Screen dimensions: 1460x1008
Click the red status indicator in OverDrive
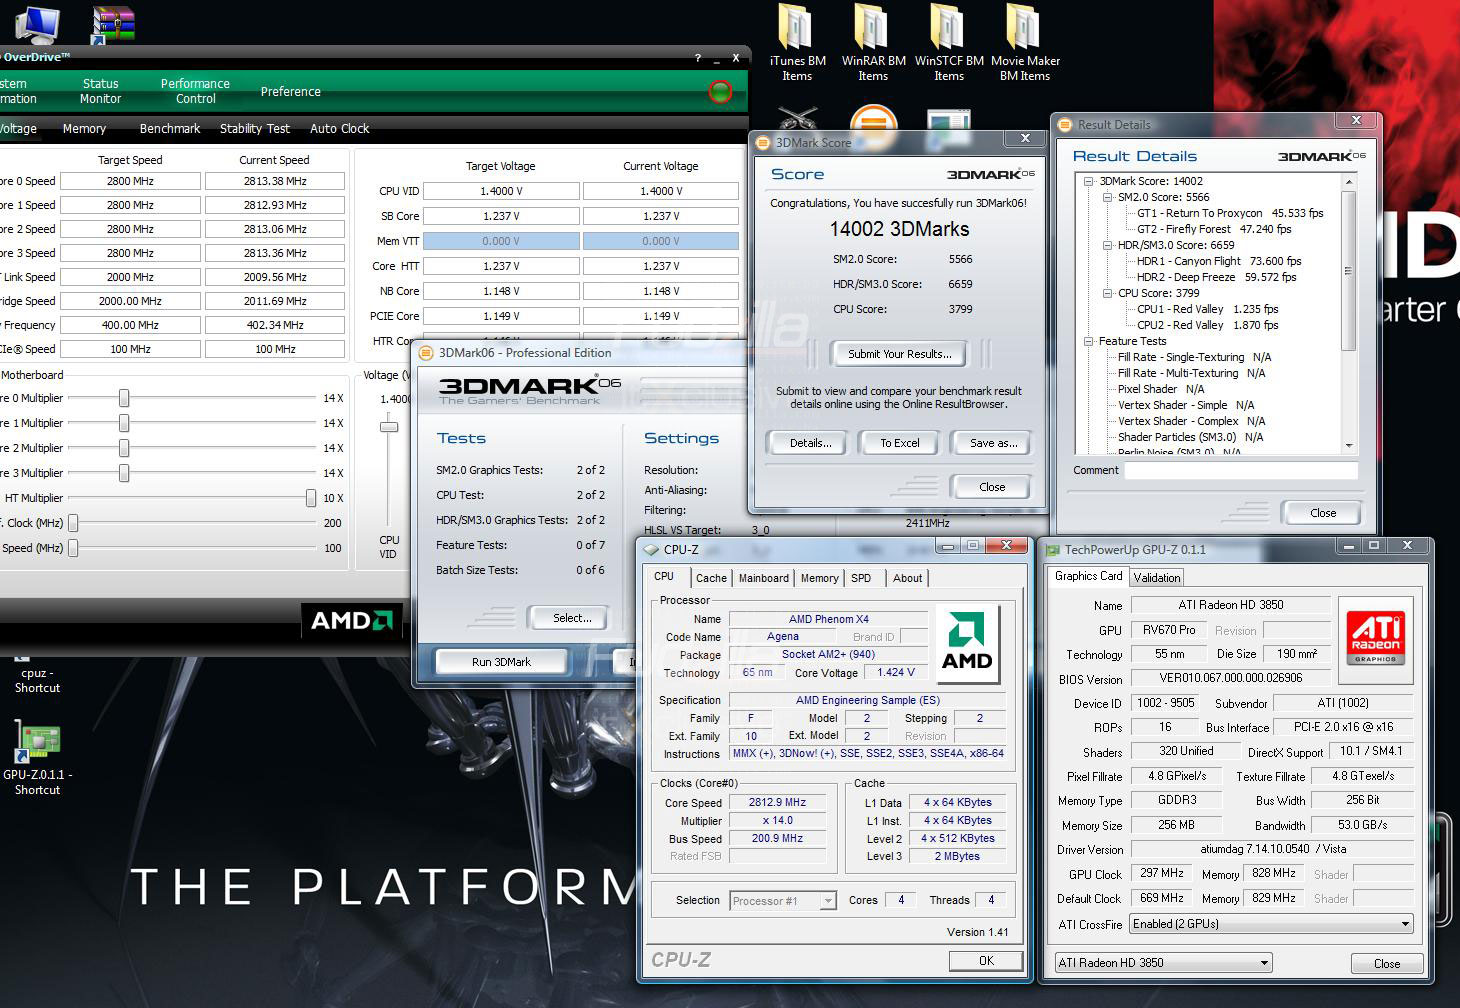pyautogui.click(x=720, y=92)
